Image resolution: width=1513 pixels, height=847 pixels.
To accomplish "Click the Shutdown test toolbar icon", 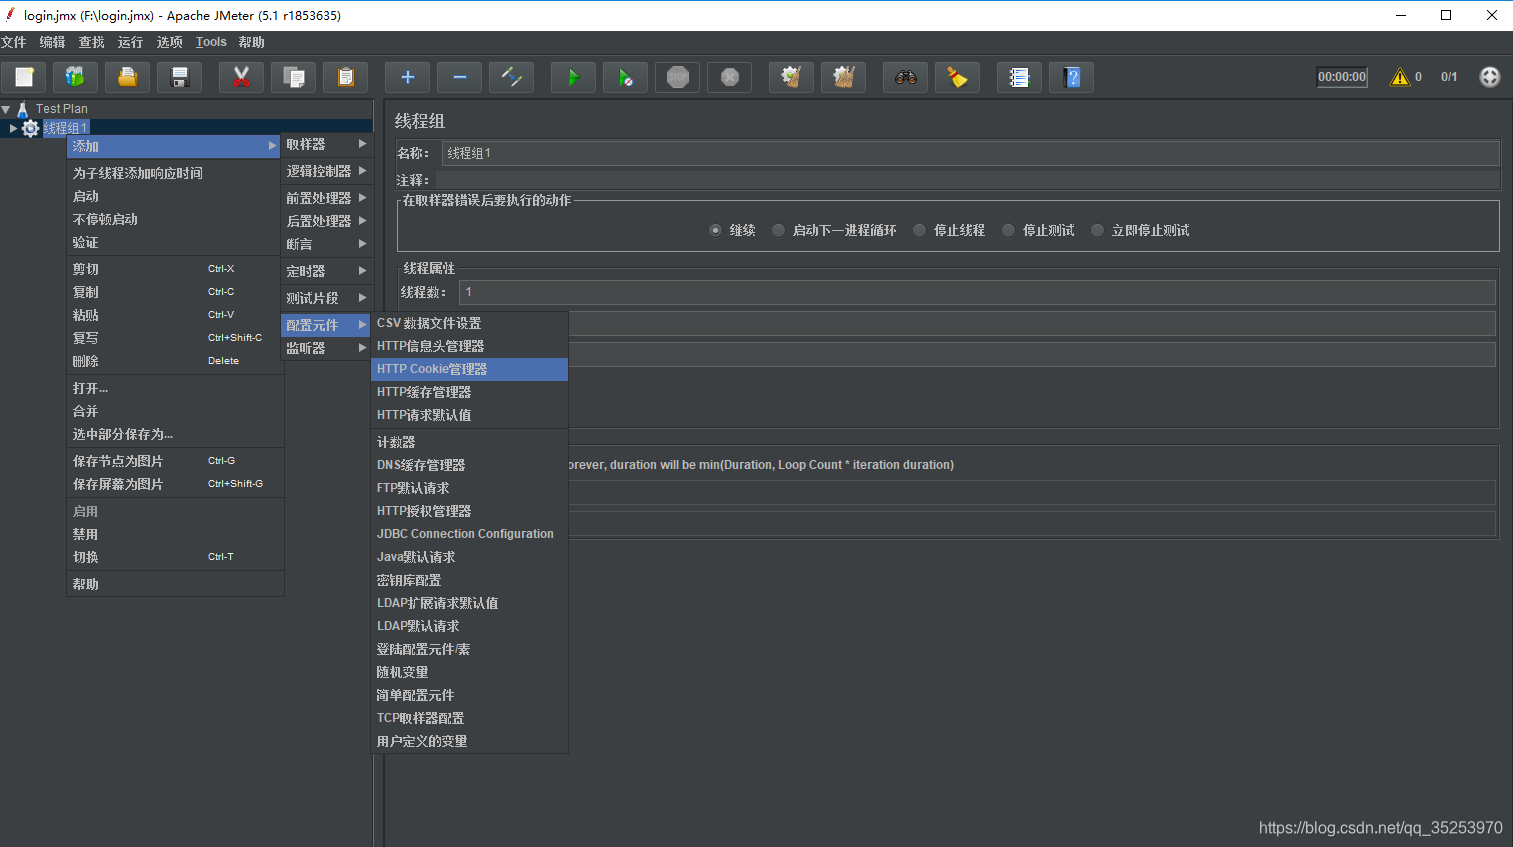I will point(730,77).
